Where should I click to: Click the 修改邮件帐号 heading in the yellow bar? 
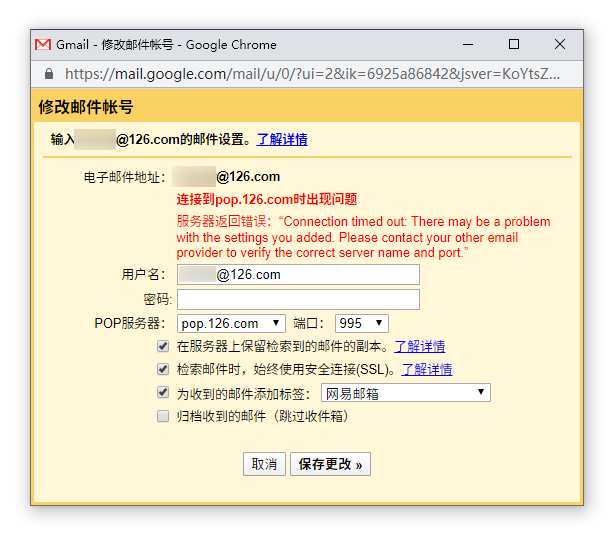(x=86, y=107)
